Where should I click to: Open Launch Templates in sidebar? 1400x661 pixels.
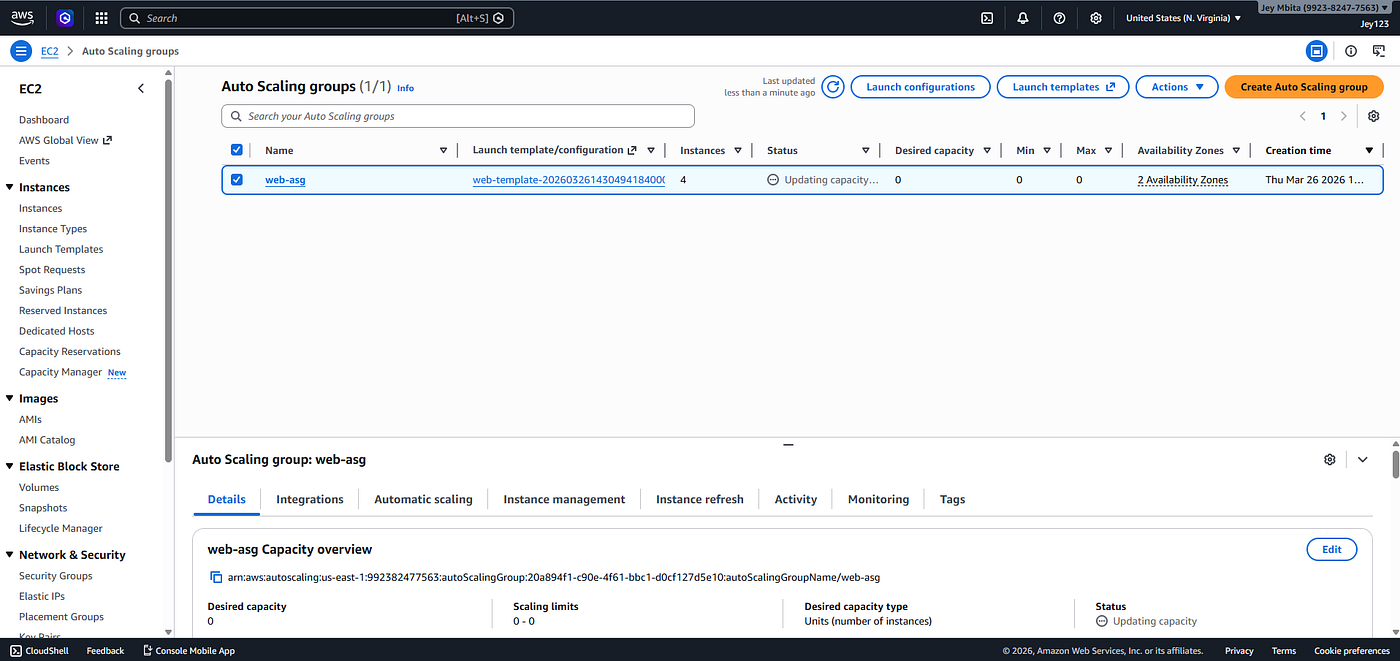point(61,249)
